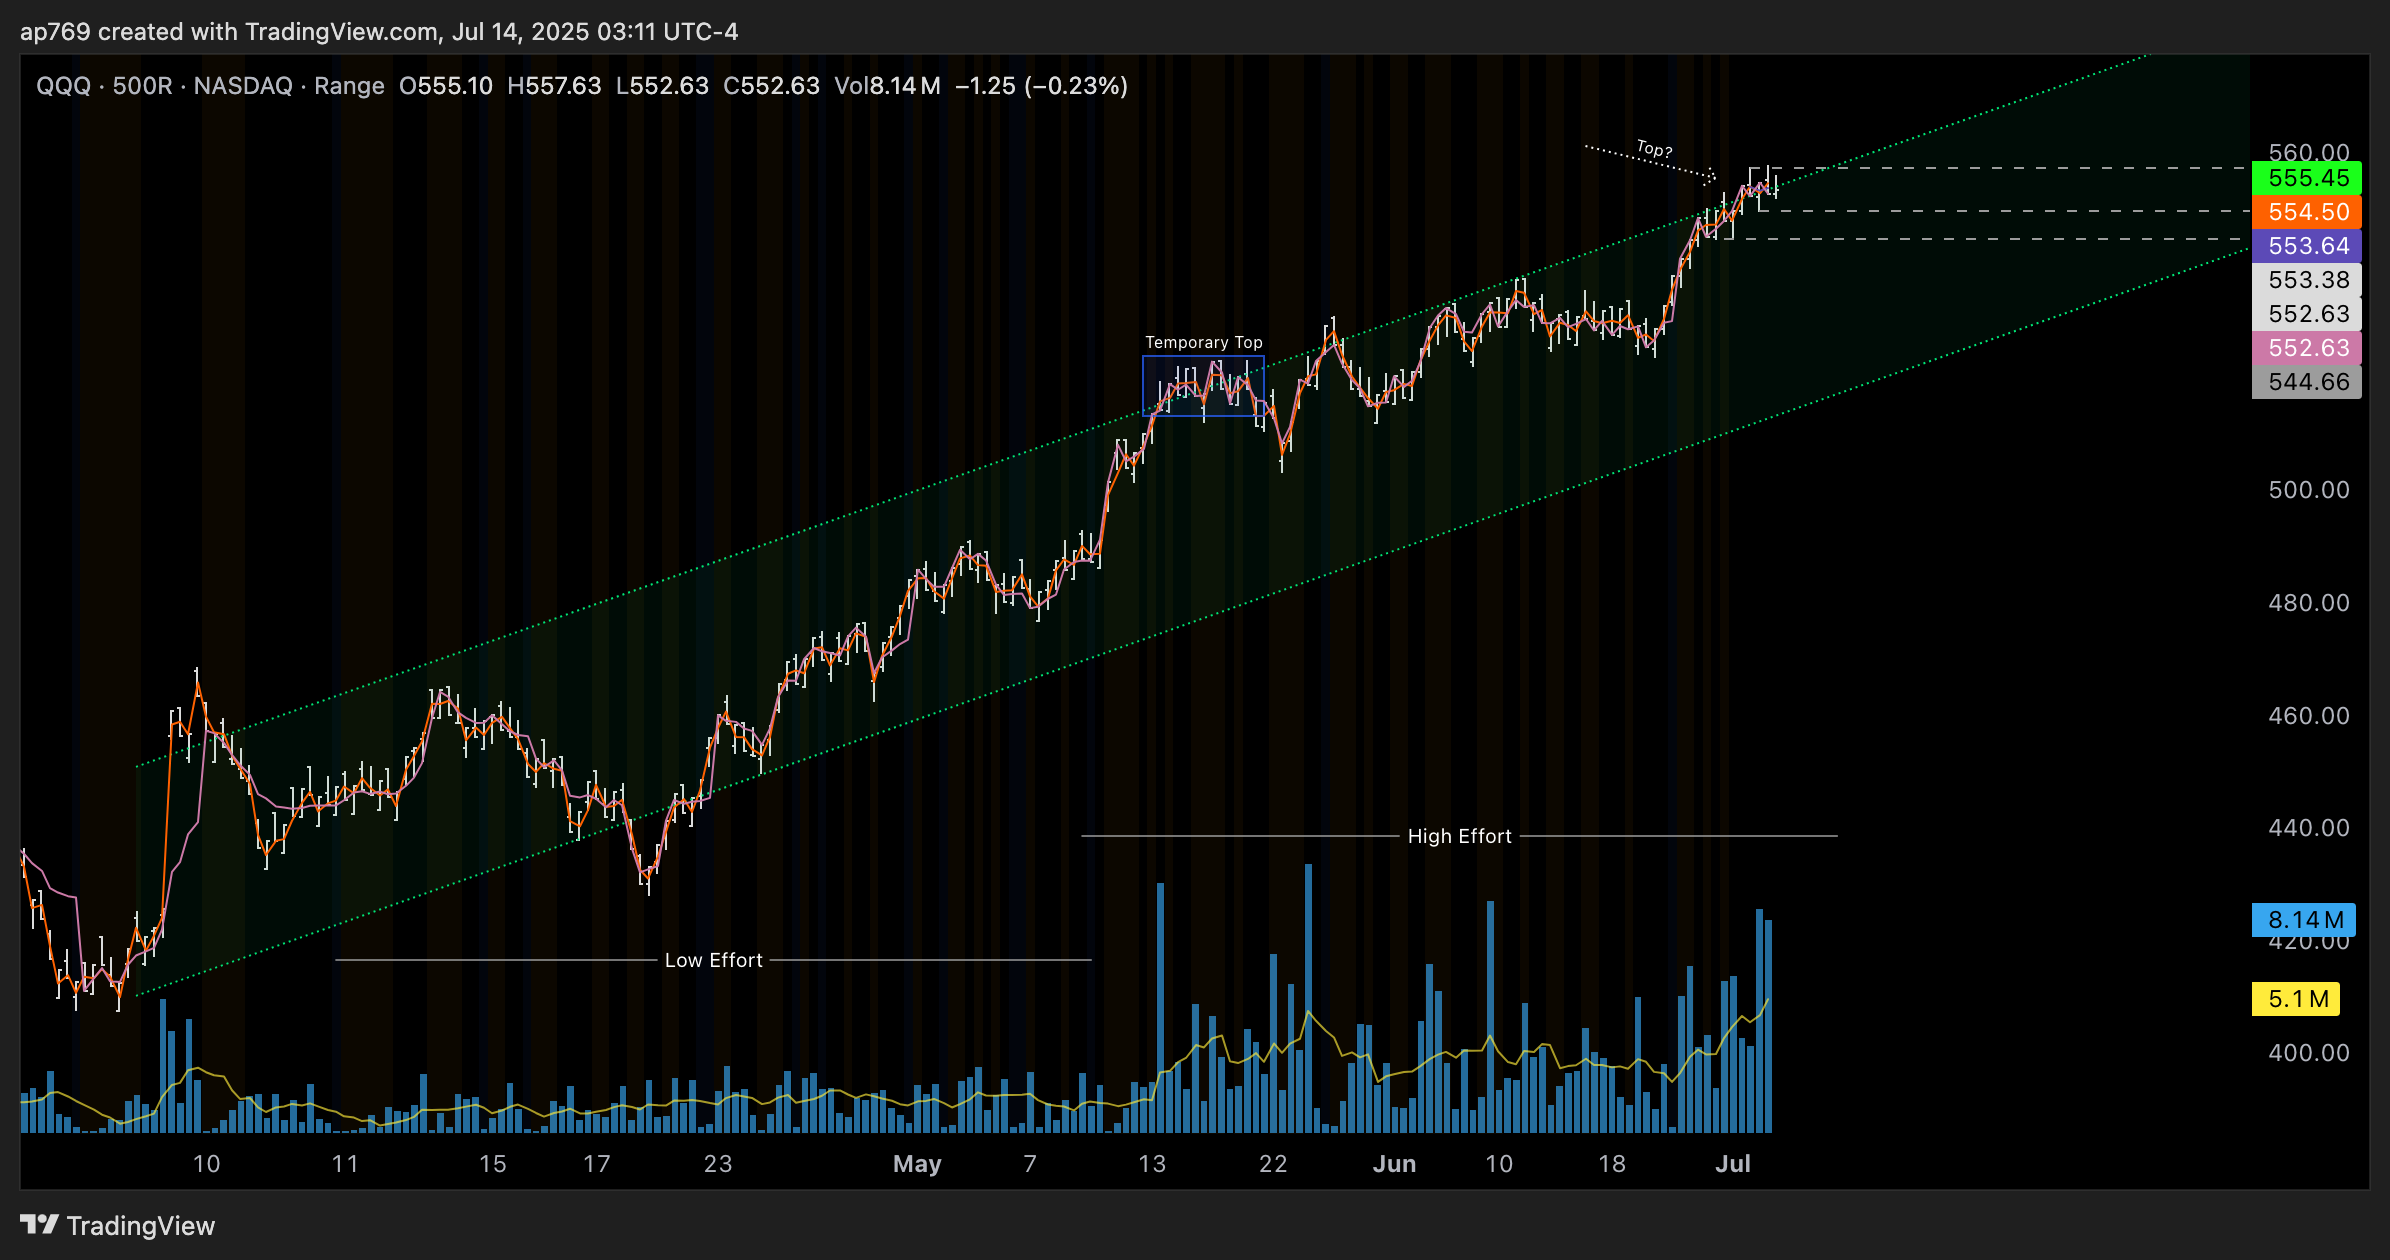Click the NASDAQ exchange label
2390x1260 pixels.
tap(243, 86)
